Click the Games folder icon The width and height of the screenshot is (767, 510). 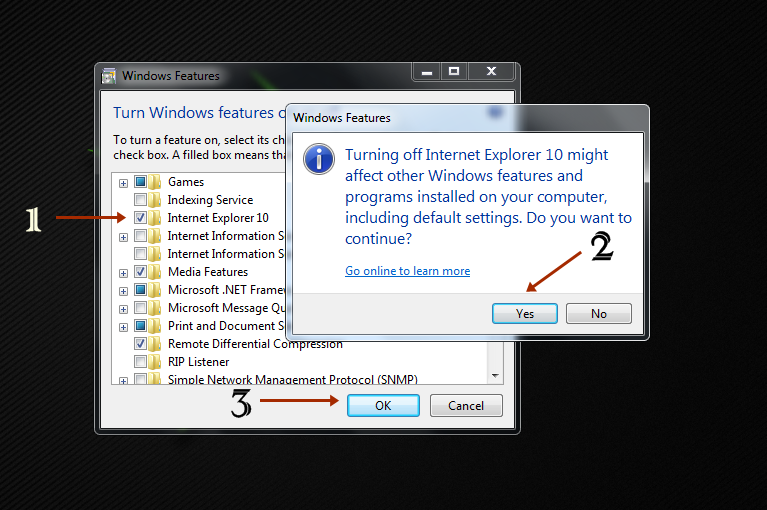point(155,181)
